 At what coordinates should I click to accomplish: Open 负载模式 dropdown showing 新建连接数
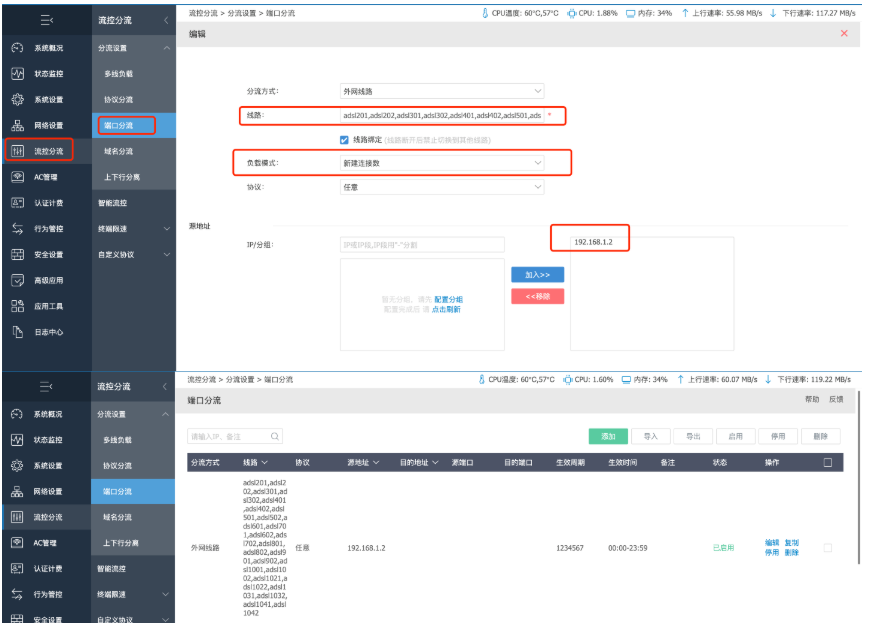pyautogui.click(x=442, y=163)
